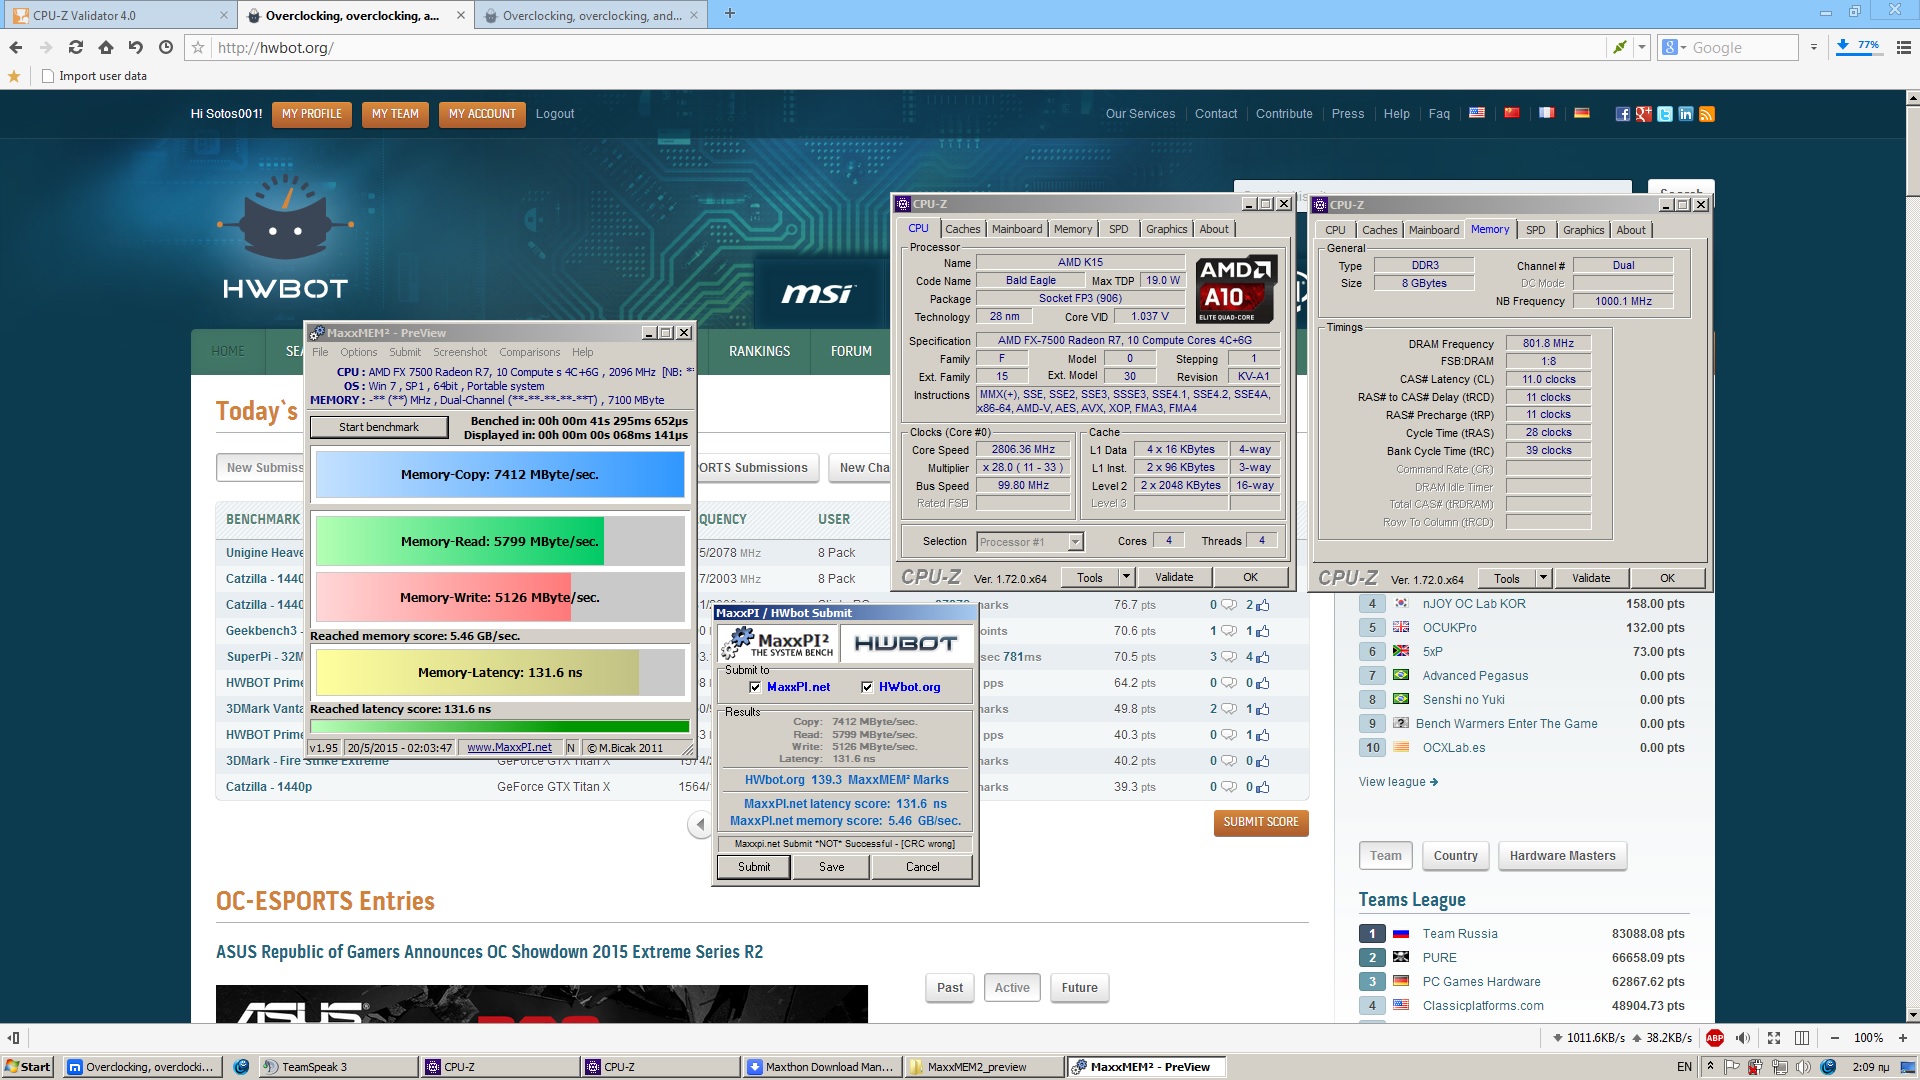Follow the View league link
The width and height of the screenshot is (1920, 1080).
click(1398, 782)
